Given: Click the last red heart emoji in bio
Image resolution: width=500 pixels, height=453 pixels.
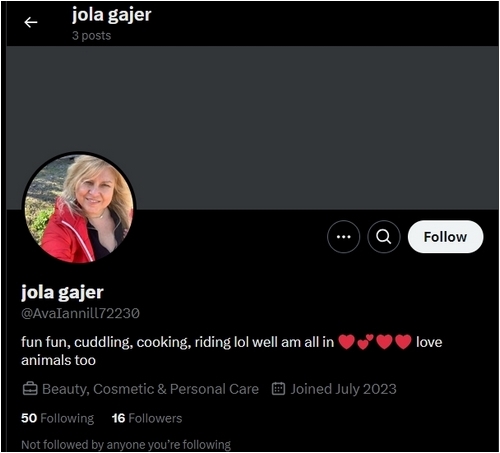Looking at the screenshot, I should (403, 342).
